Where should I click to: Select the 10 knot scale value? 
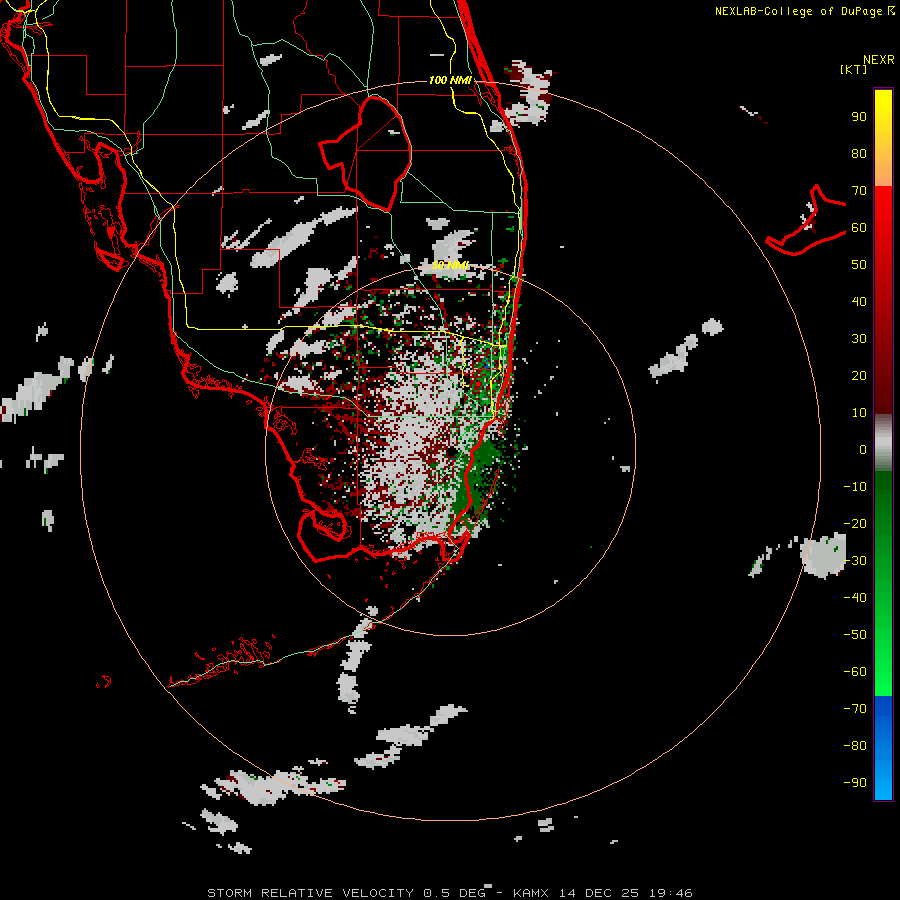tap(859, 413)
